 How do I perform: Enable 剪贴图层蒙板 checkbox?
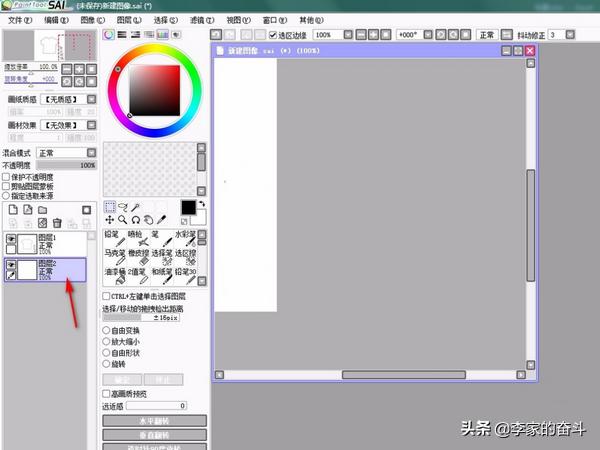click(x=6, y=186)
